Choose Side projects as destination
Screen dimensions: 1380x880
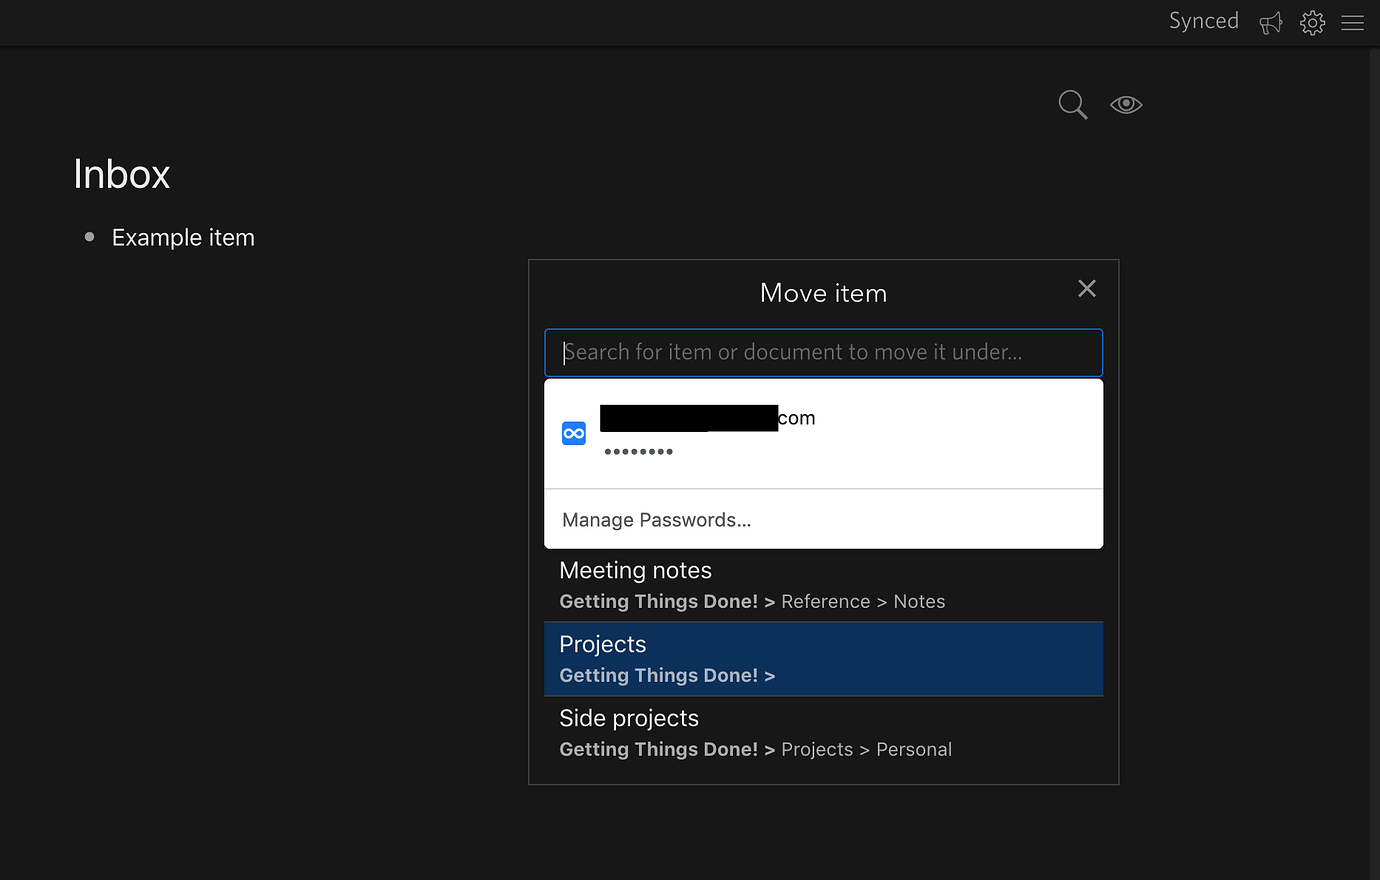(x=629, y=718)
